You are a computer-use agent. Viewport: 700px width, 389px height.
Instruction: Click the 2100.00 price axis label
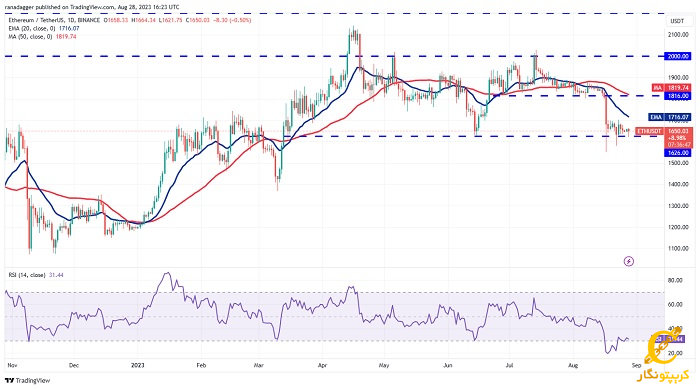coord(678,34)
